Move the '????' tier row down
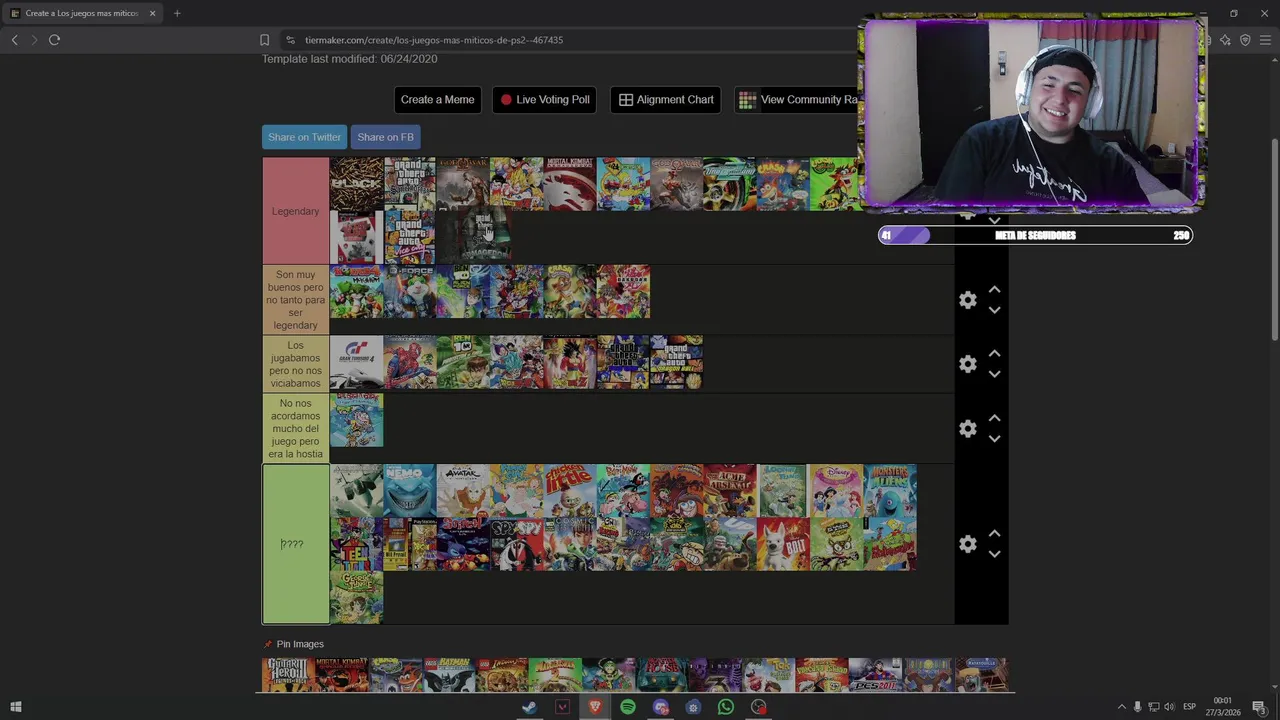Image resolution: width=1280 pixels, height=720 pixels. [994, 554]
